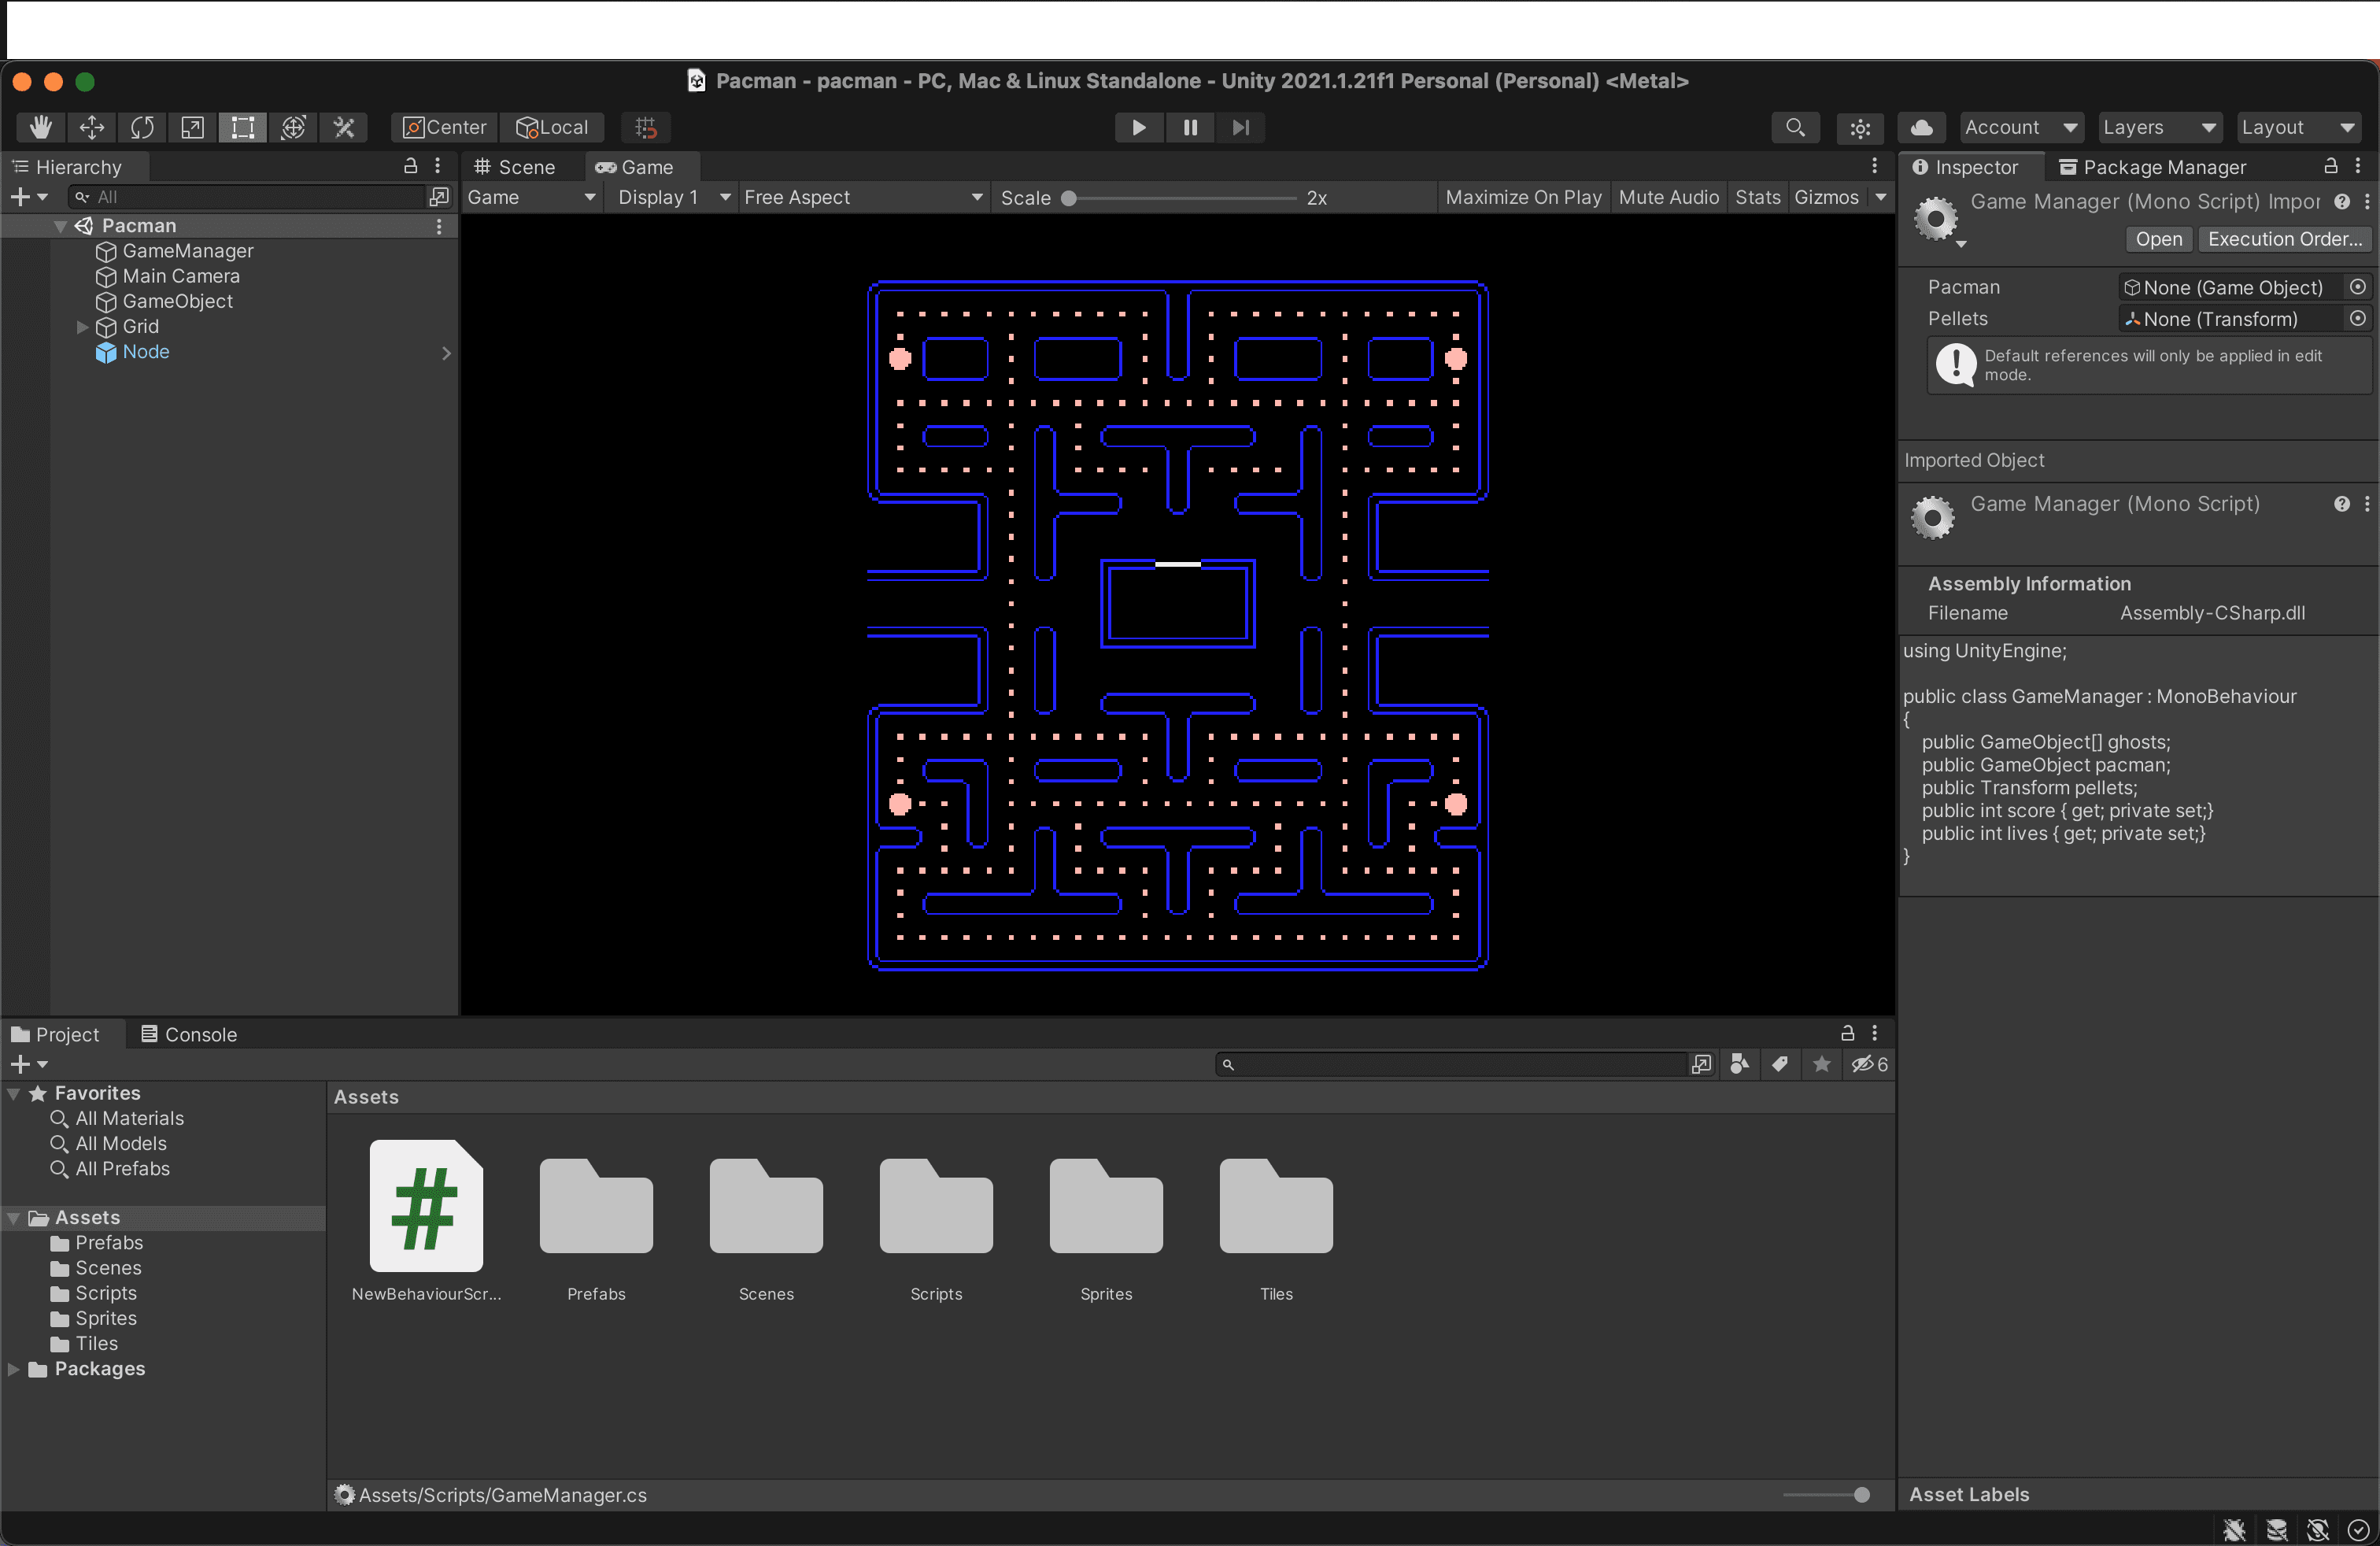Click the Open button in Inspector
Screen dimensions: 2380x1546
click(x=2158, y=239)
